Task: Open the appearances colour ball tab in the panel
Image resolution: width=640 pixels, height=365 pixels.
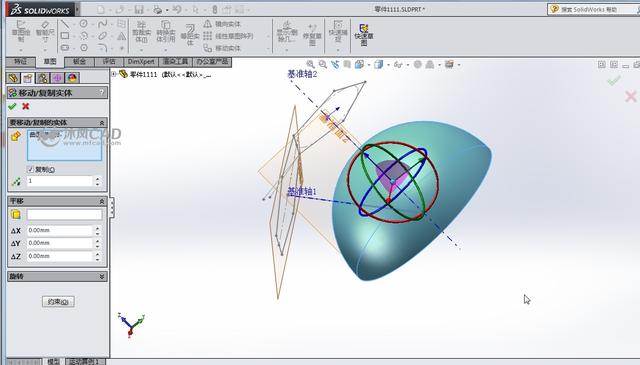Action: 72,78
